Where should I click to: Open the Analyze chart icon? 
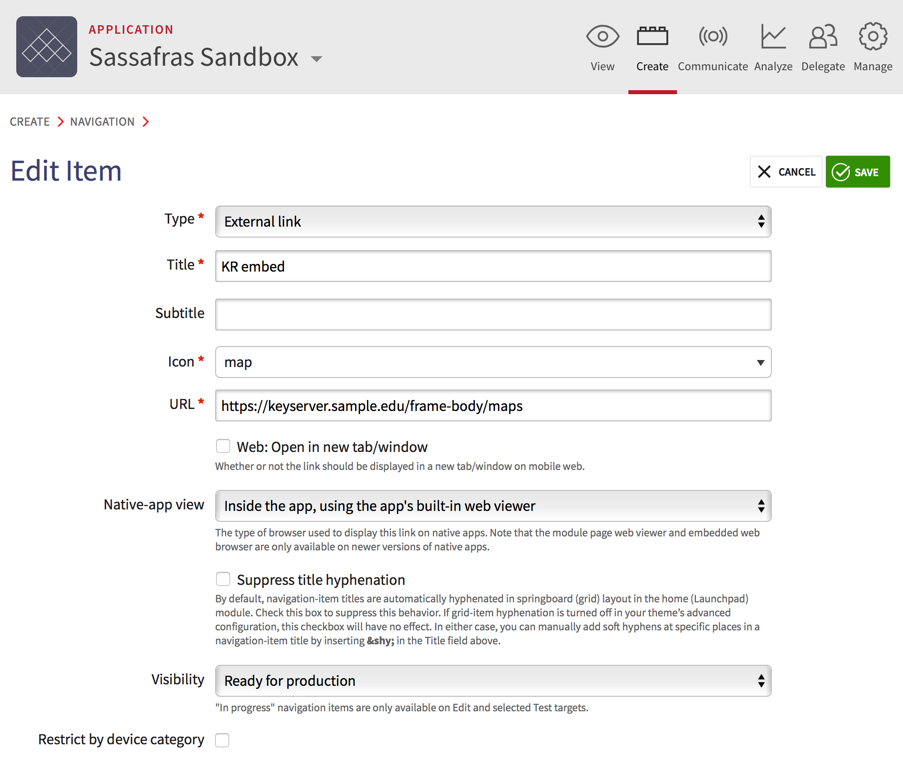coord(773,36)
